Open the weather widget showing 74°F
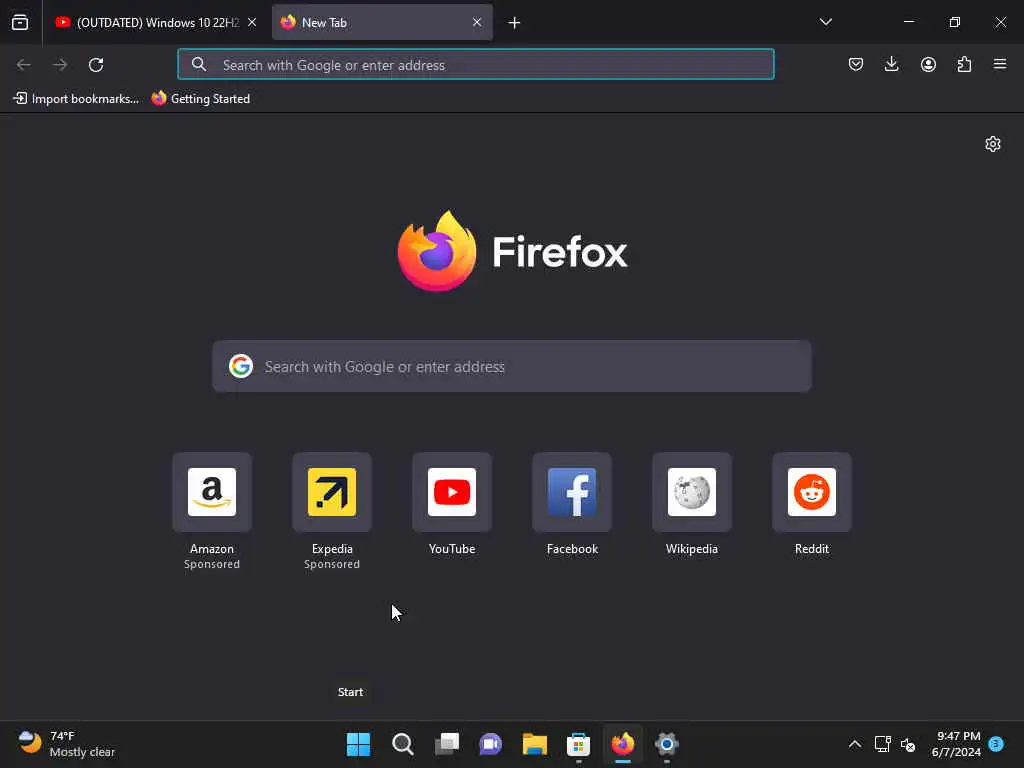Image resolution: width=1024 pixels, height=768 pixels. point(65,744)
